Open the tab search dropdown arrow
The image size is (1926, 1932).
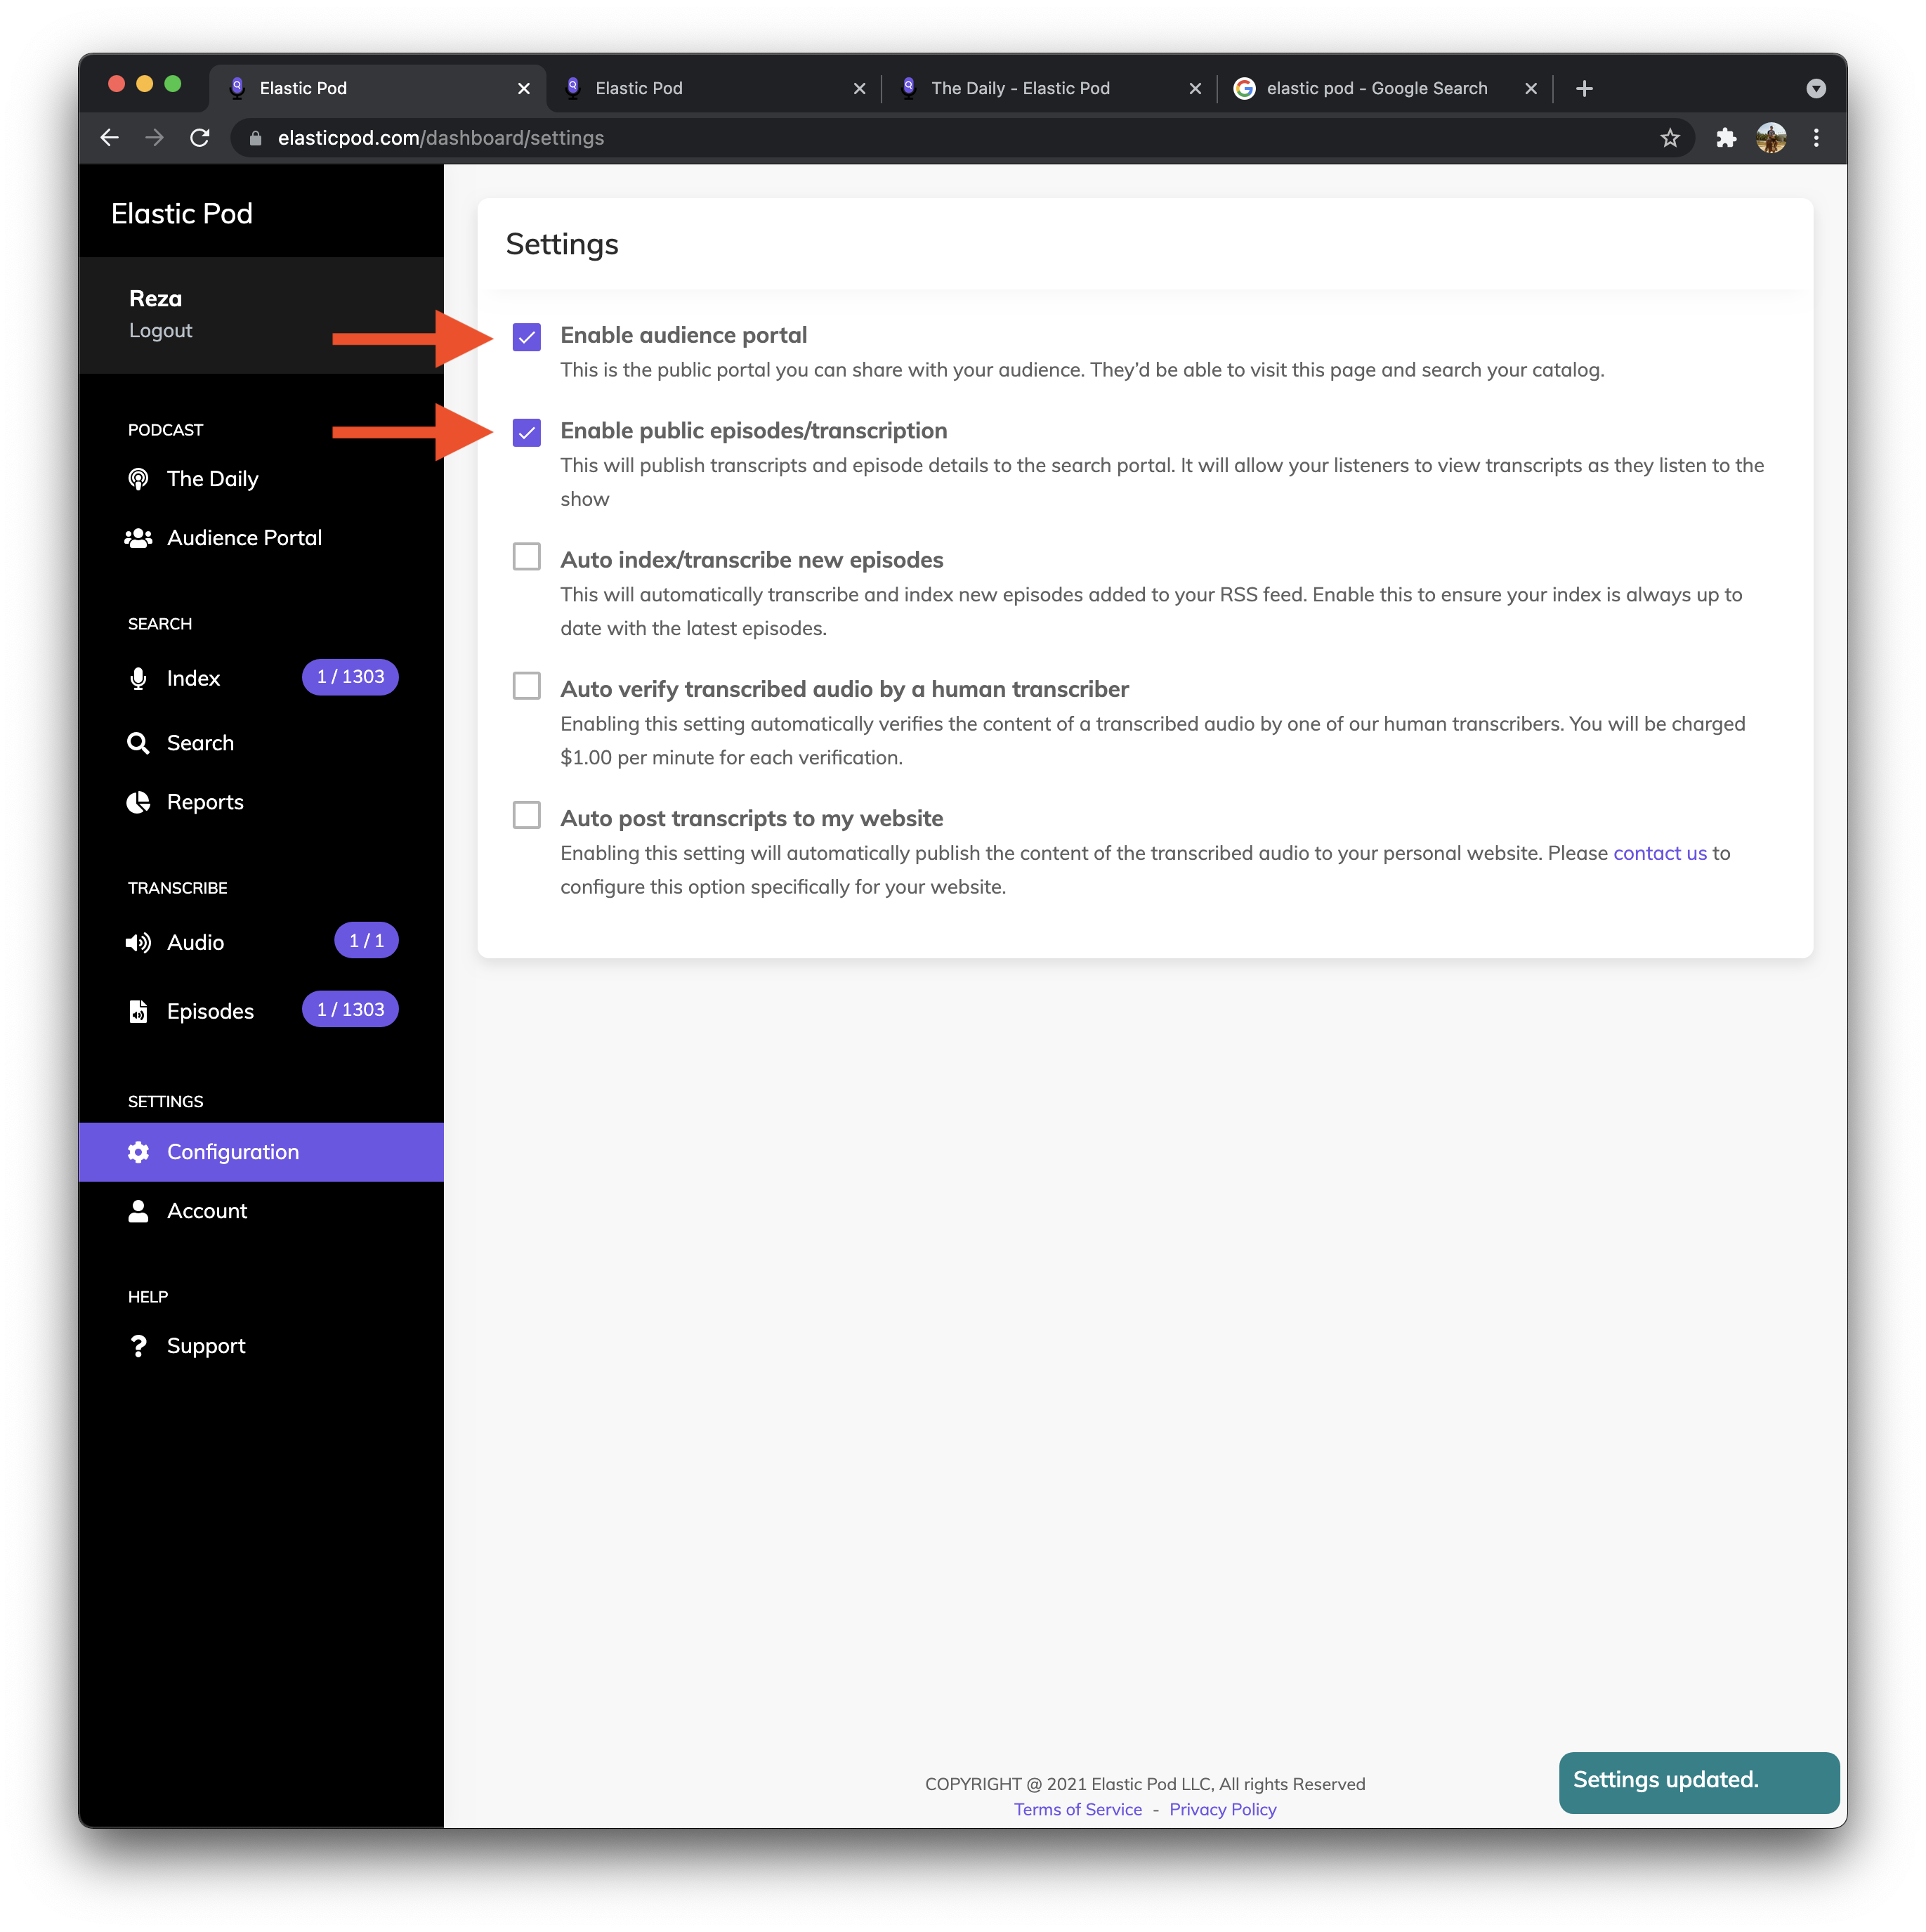click(1816, 88)
